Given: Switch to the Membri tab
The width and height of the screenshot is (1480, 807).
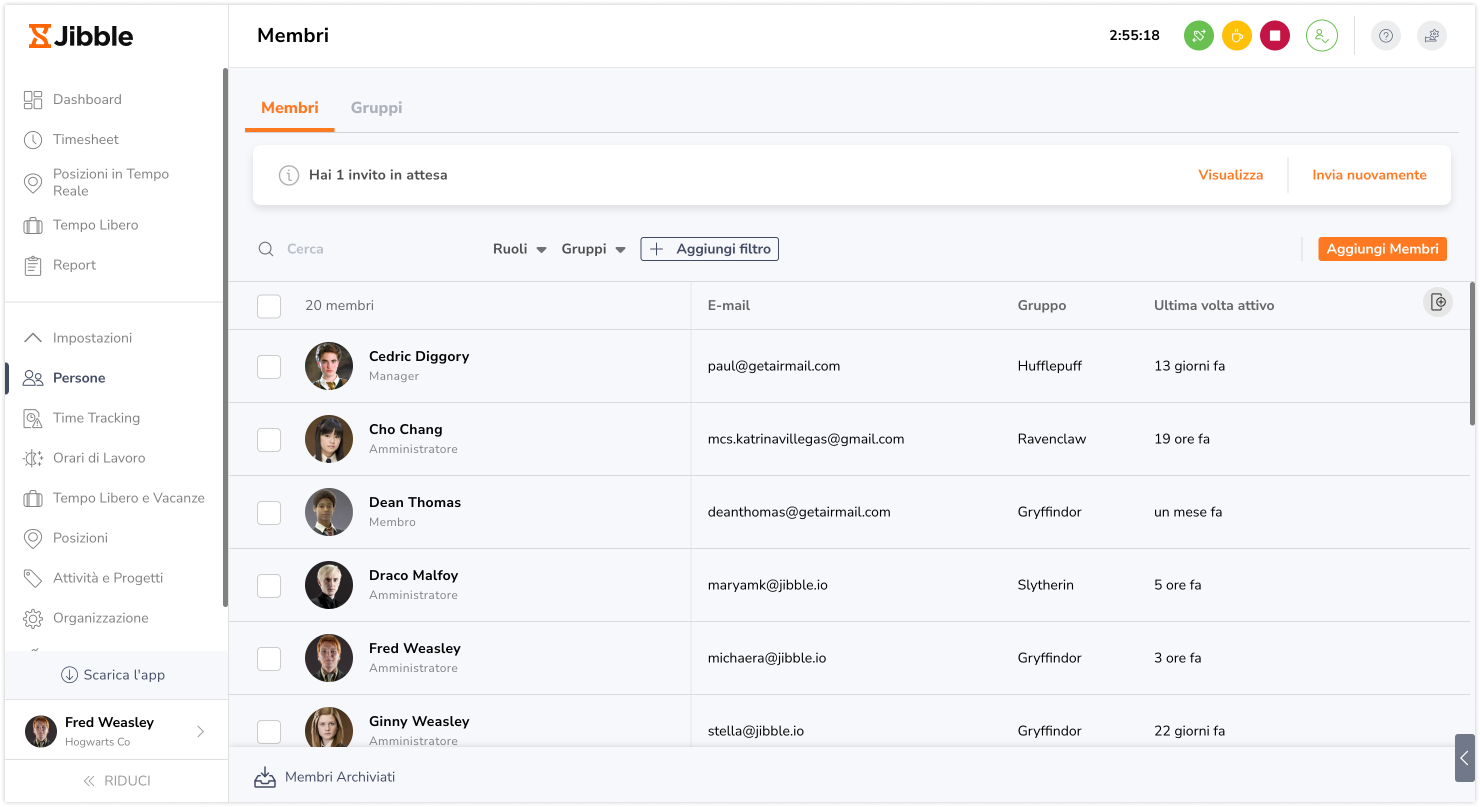Looking at the screenshot, I should pyautogui.click(x=290, y=108).
